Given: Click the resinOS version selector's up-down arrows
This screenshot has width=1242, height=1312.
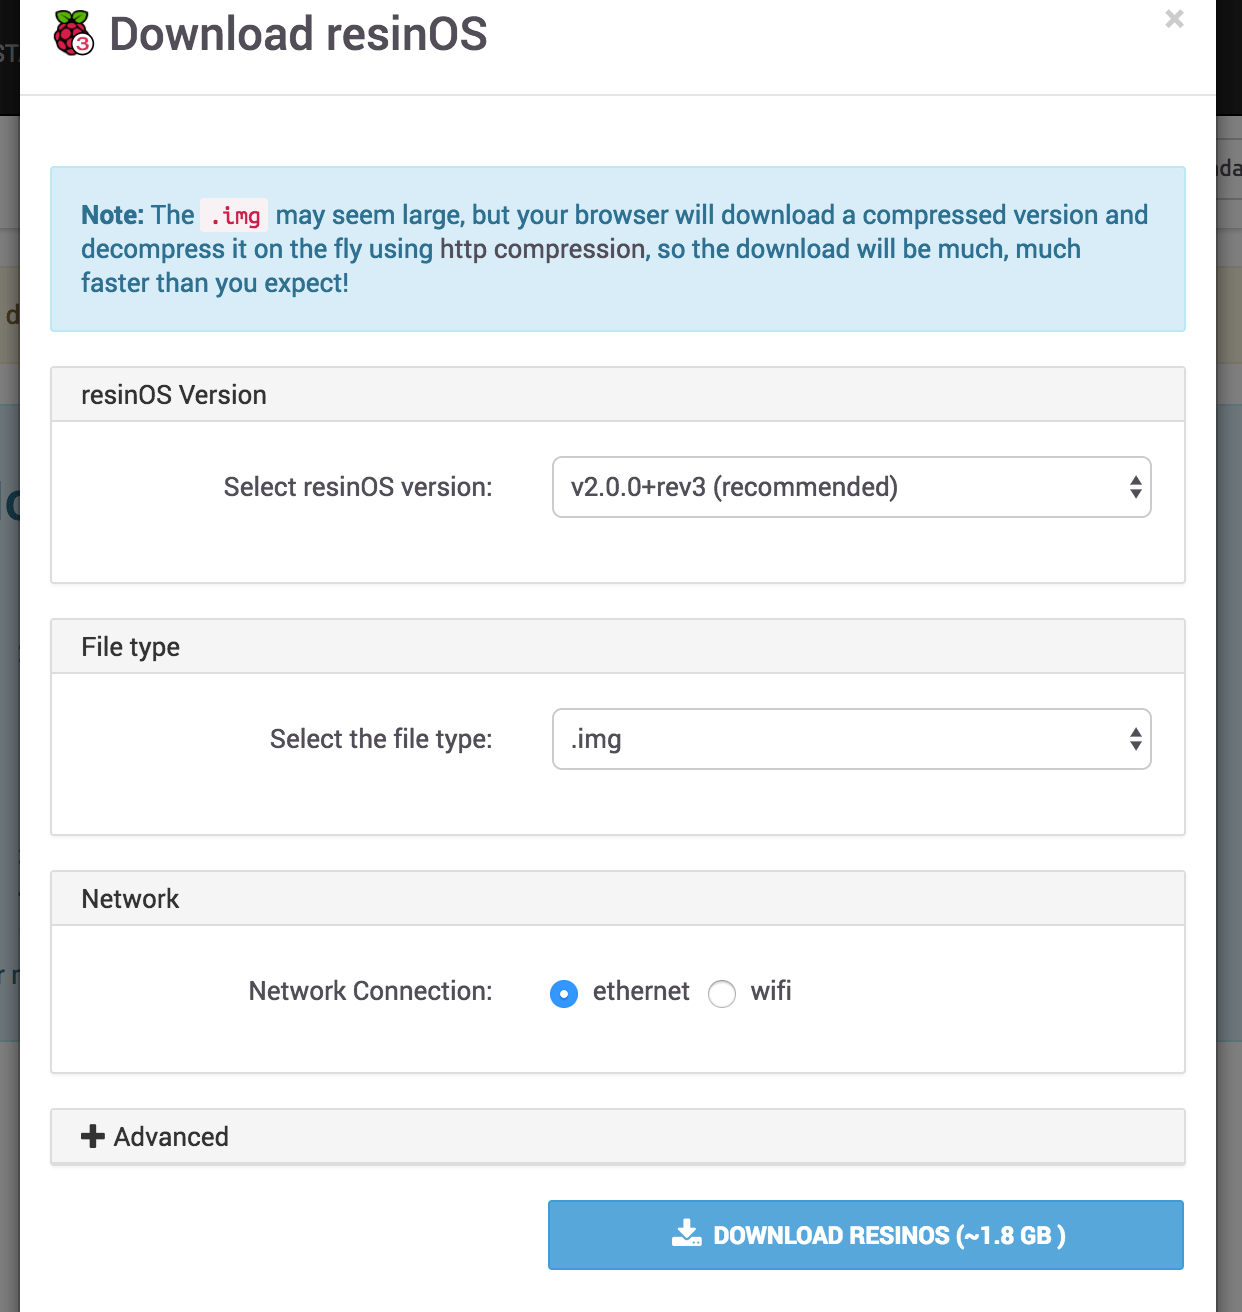Looking at the screenshot, I should [x=1135, y=487].
